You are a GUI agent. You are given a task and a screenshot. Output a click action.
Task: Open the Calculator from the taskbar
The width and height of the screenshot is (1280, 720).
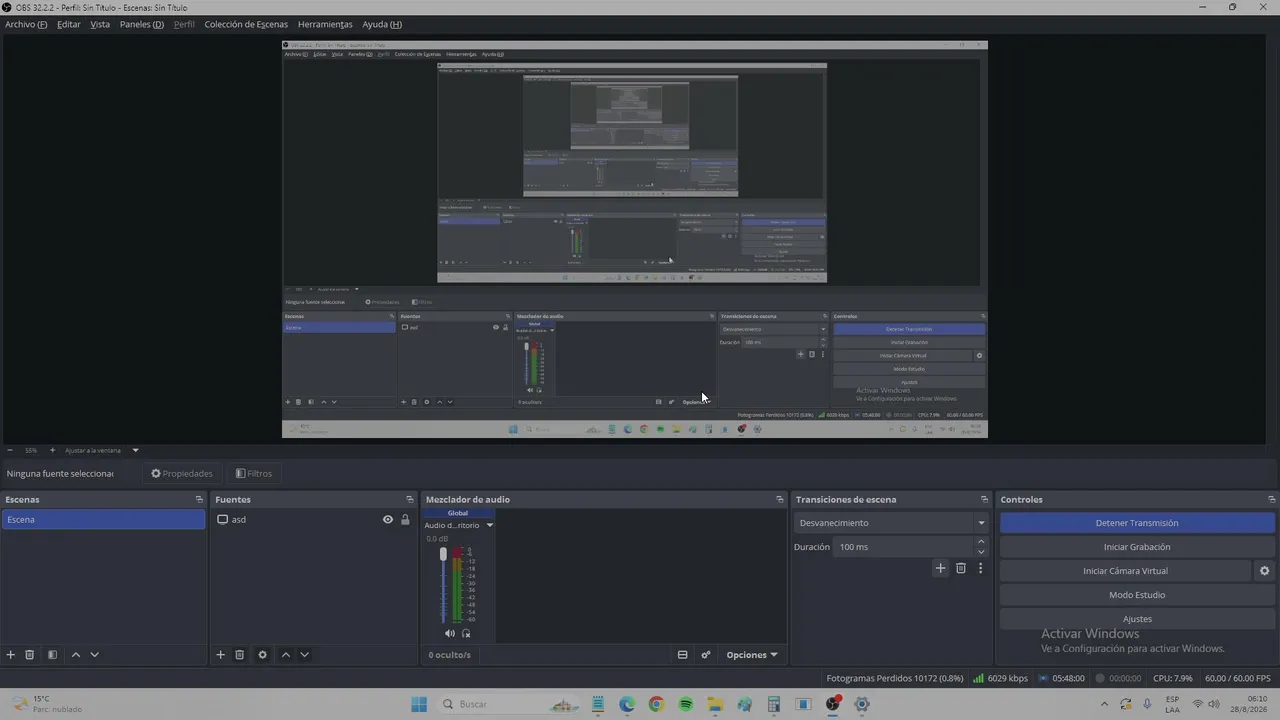pyautogui.click(x=774, y=704)
